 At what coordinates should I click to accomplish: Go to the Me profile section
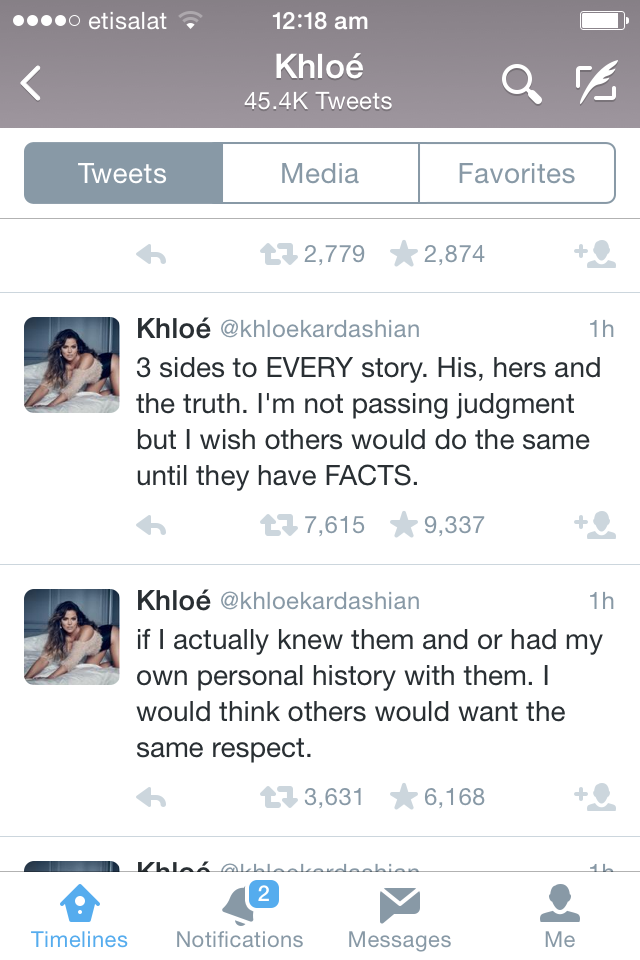coord(560,915)
